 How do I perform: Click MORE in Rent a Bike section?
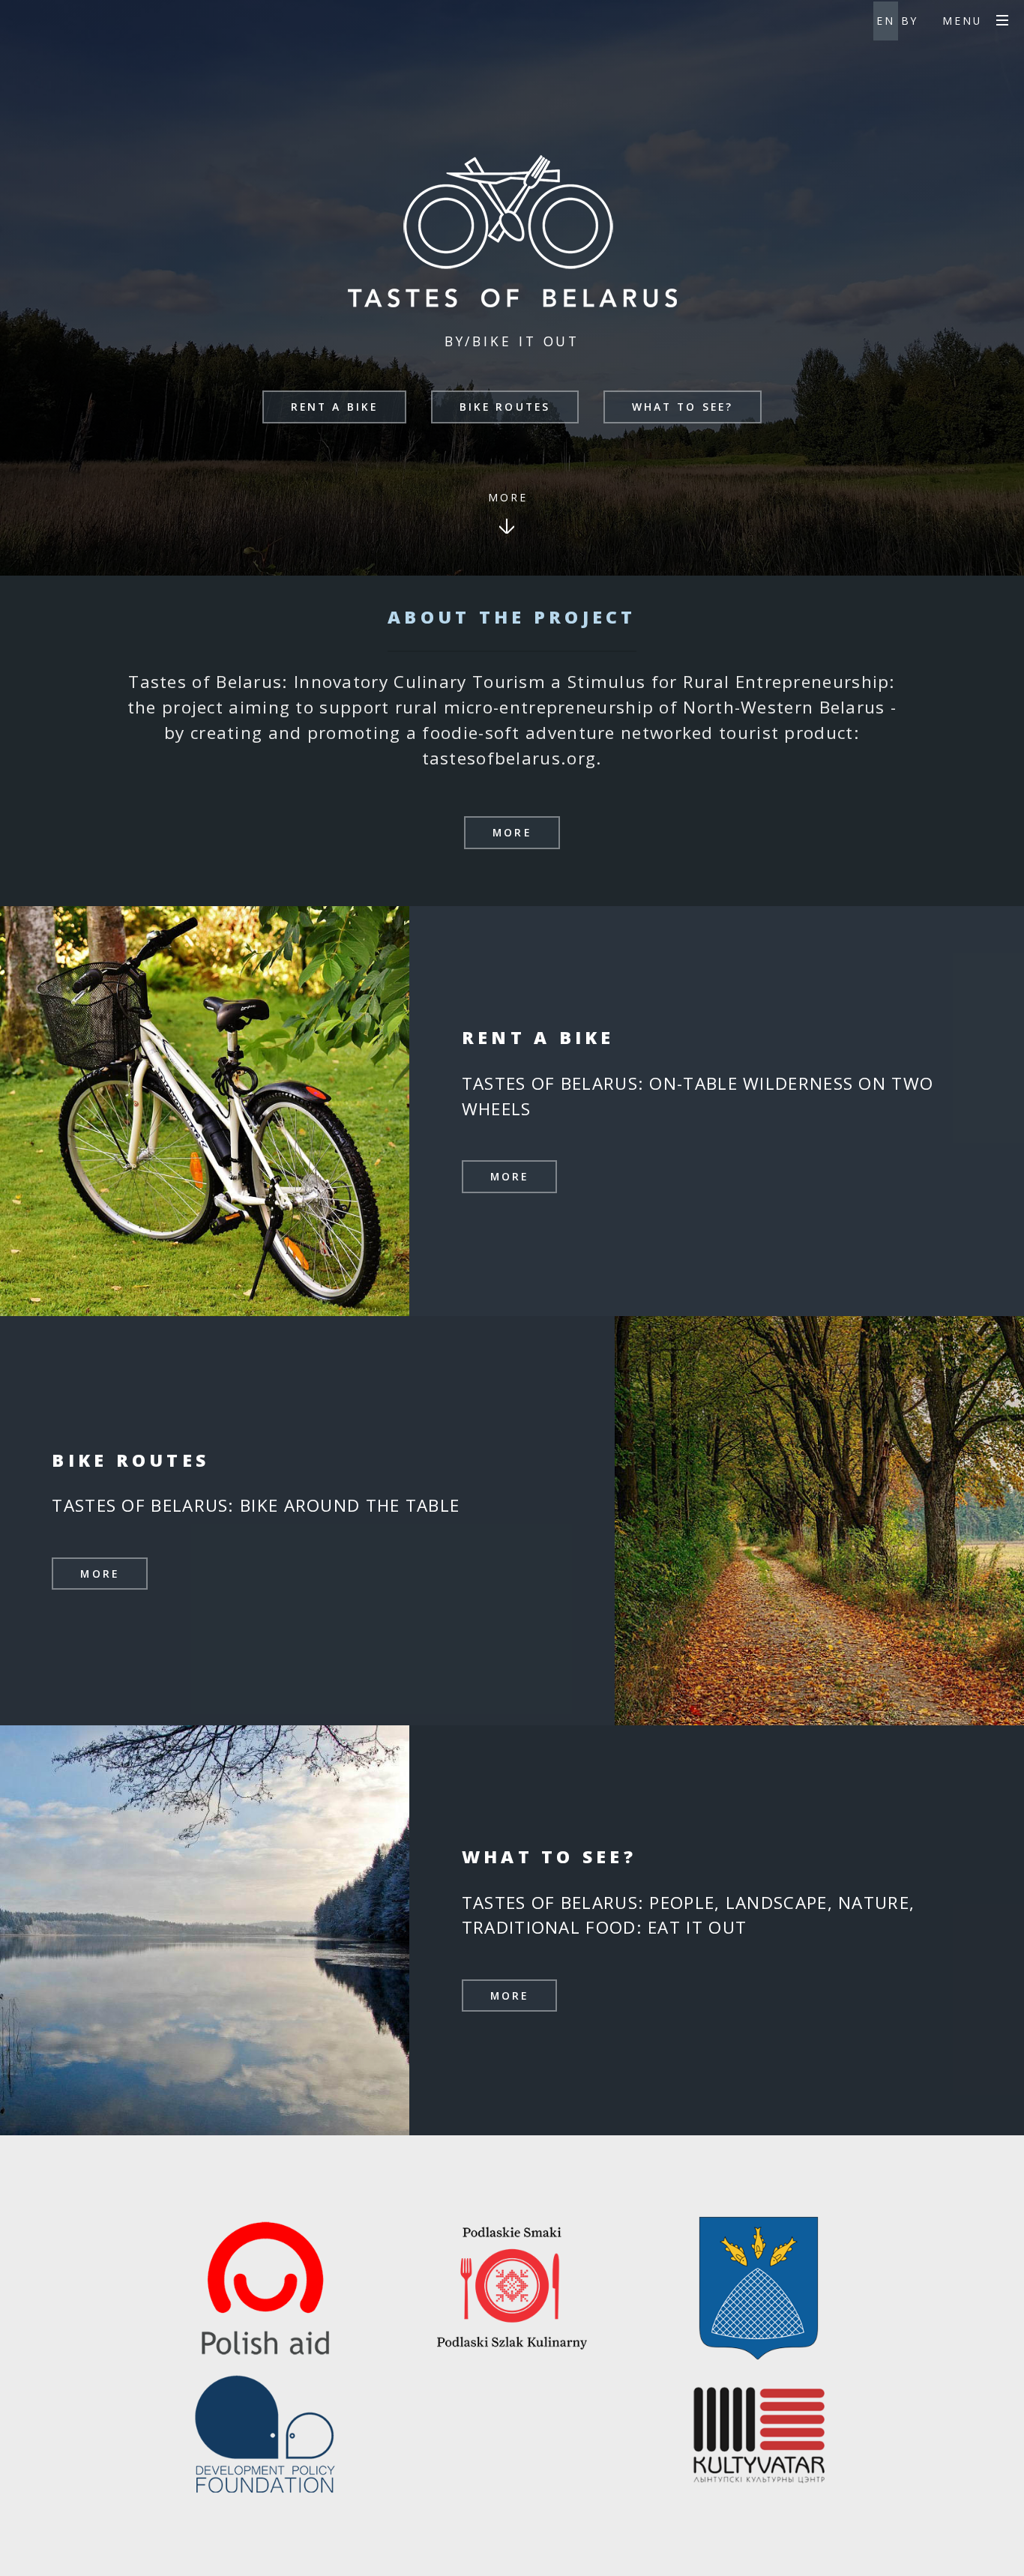click(509, 1177)
